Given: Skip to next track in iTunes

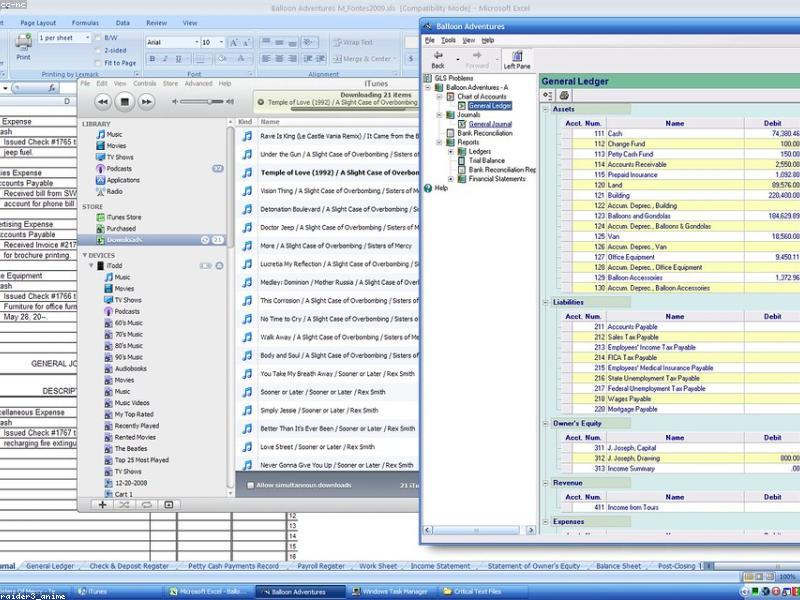Looking at the screenshot, I should tap(146, 102).
